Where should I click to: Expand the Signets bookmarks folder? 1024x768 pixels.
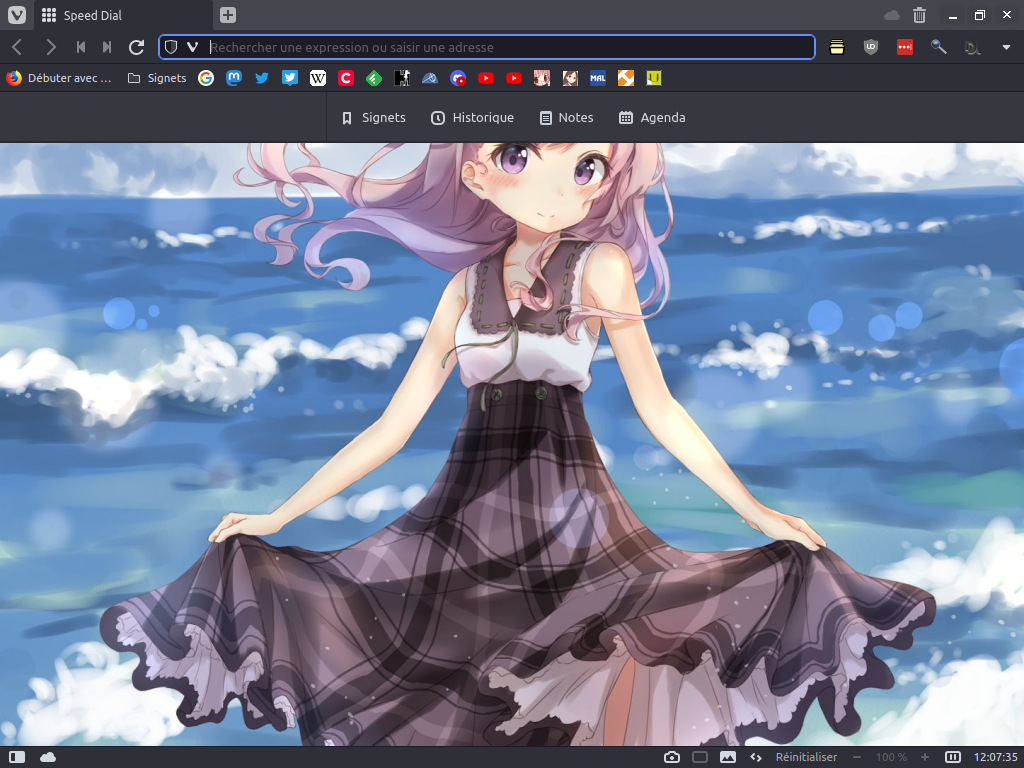157,78
